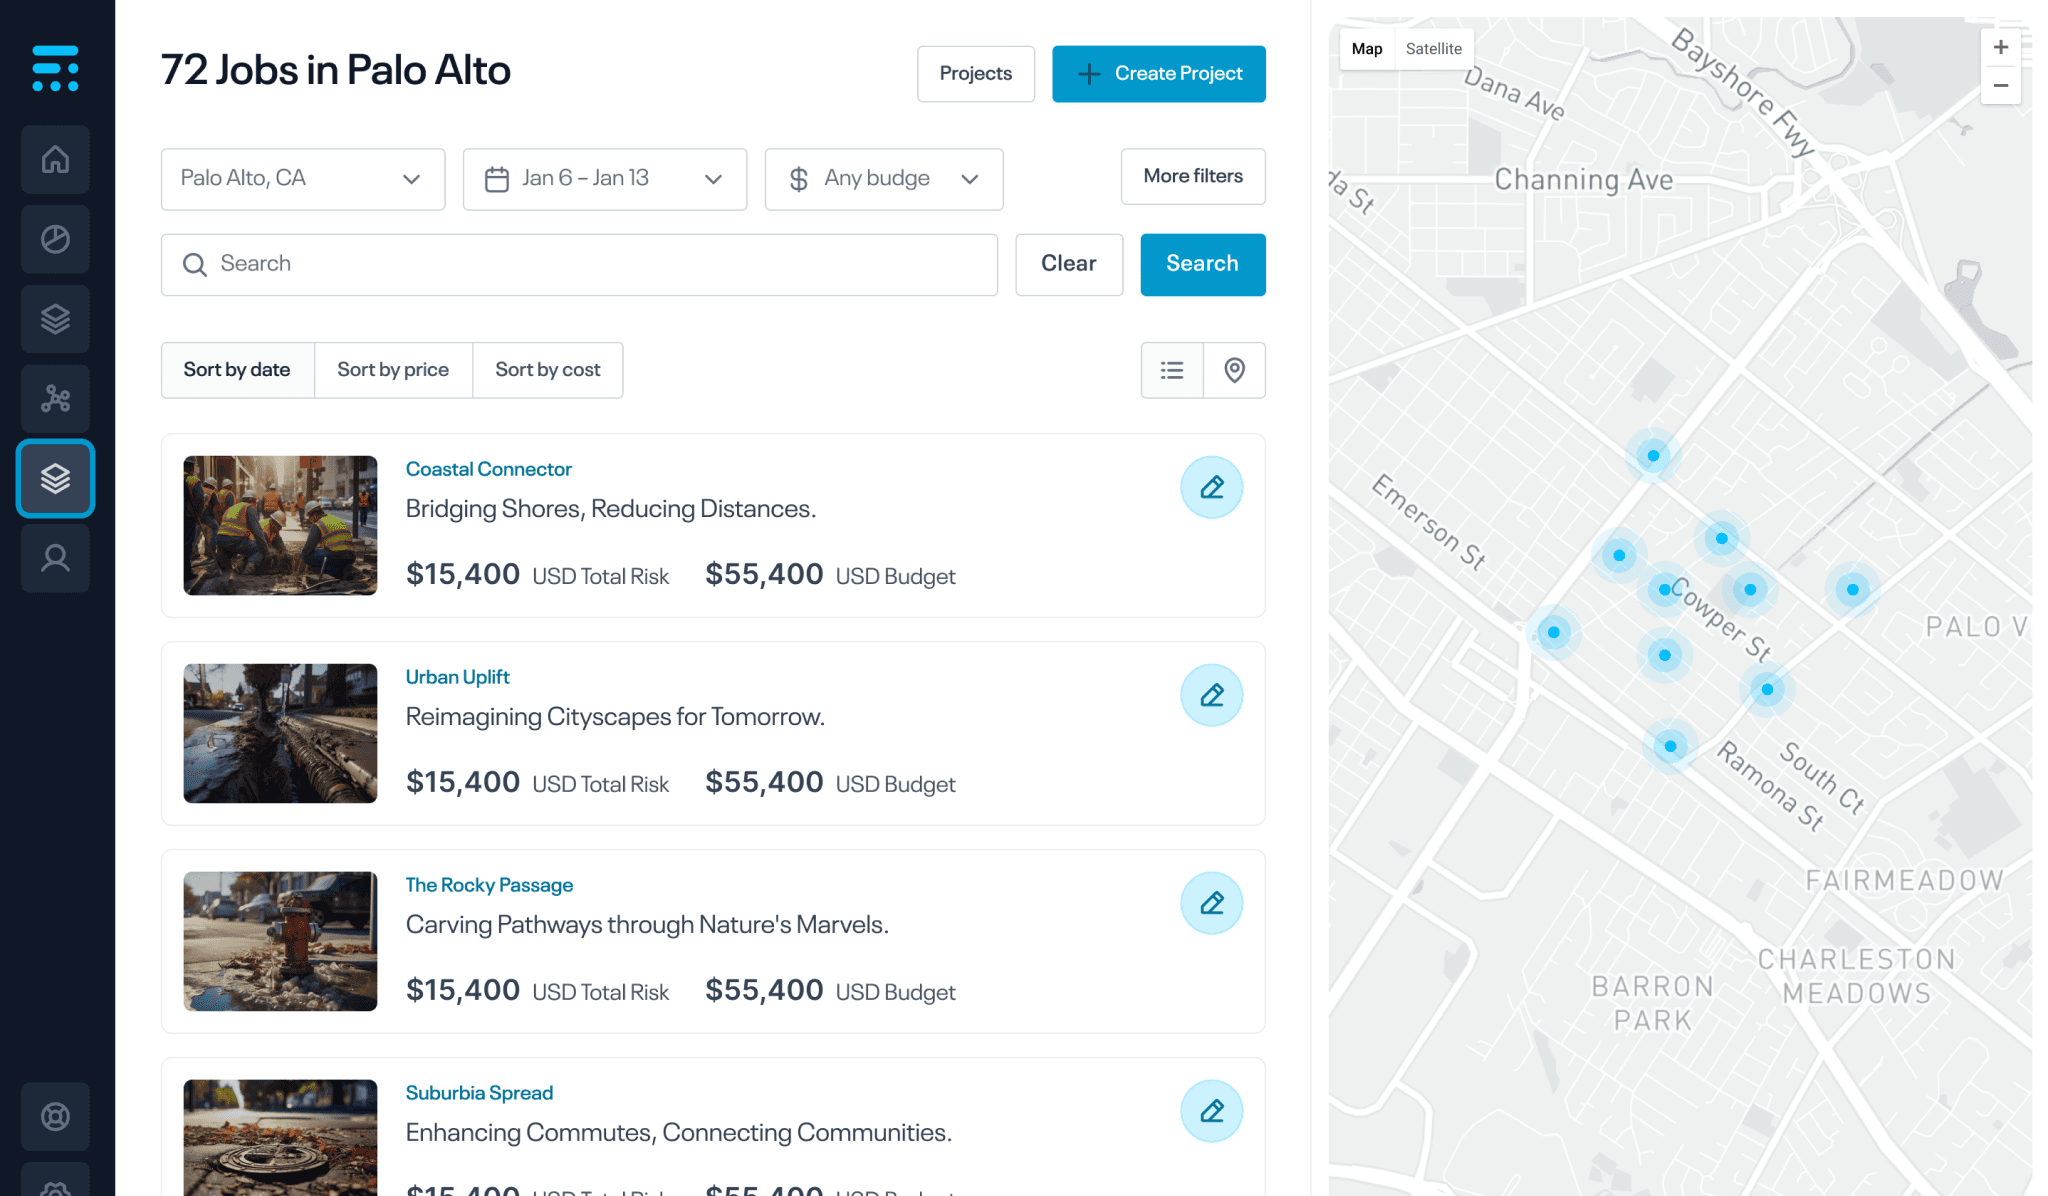
Task: Open the Jan 6 – Jan 13 date dropdown
Action: (604, 179)
